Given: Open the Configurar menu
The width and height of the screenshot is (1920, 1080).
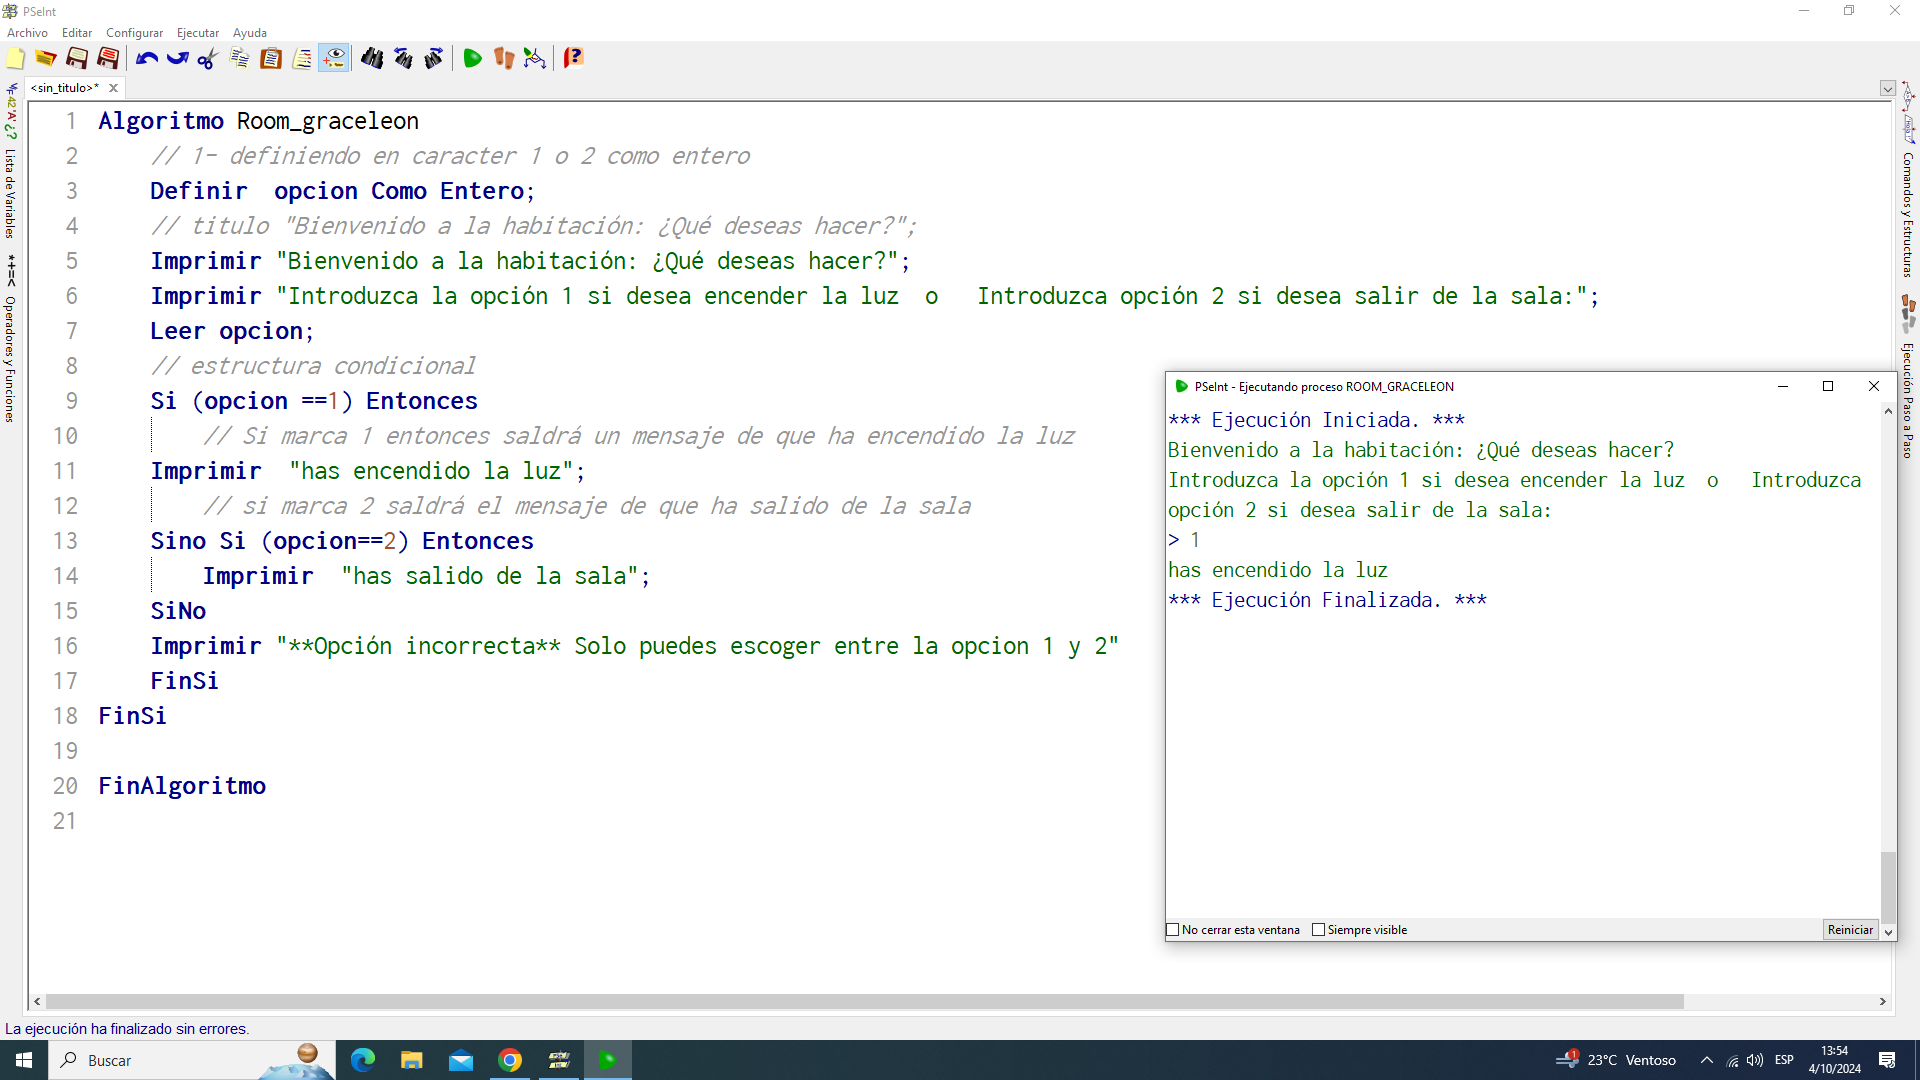Looking at the screenshot, I should (134, 33).
